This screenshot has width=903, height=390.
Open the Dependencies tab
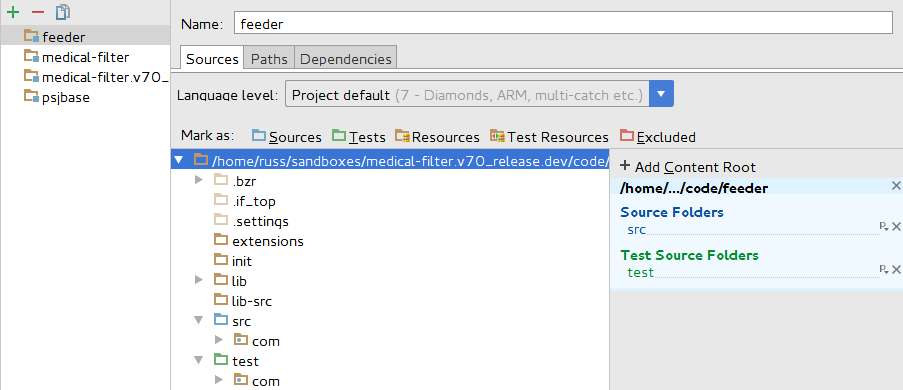[x=346, y=58]
